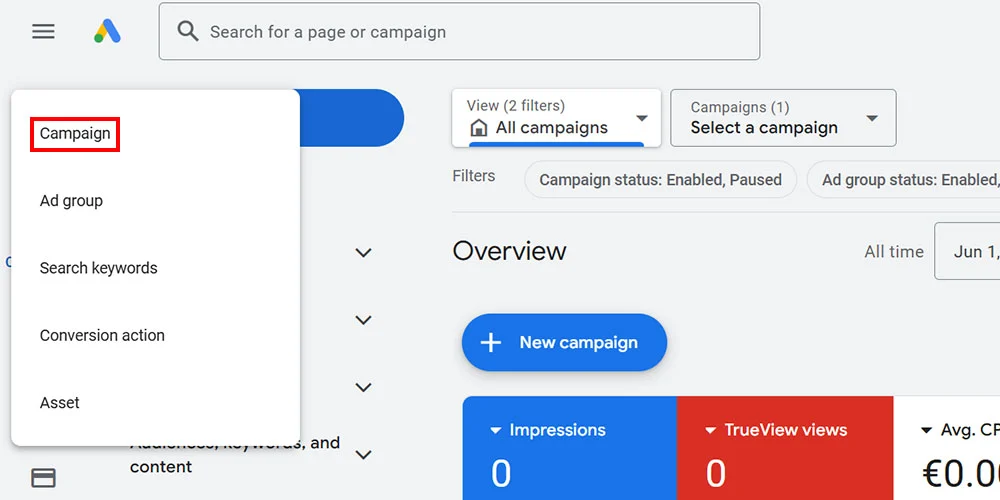Click the home icon beside All campaigns
Image resolution: width=1000 pixels, height=500 pixels.
click(479, 128)
